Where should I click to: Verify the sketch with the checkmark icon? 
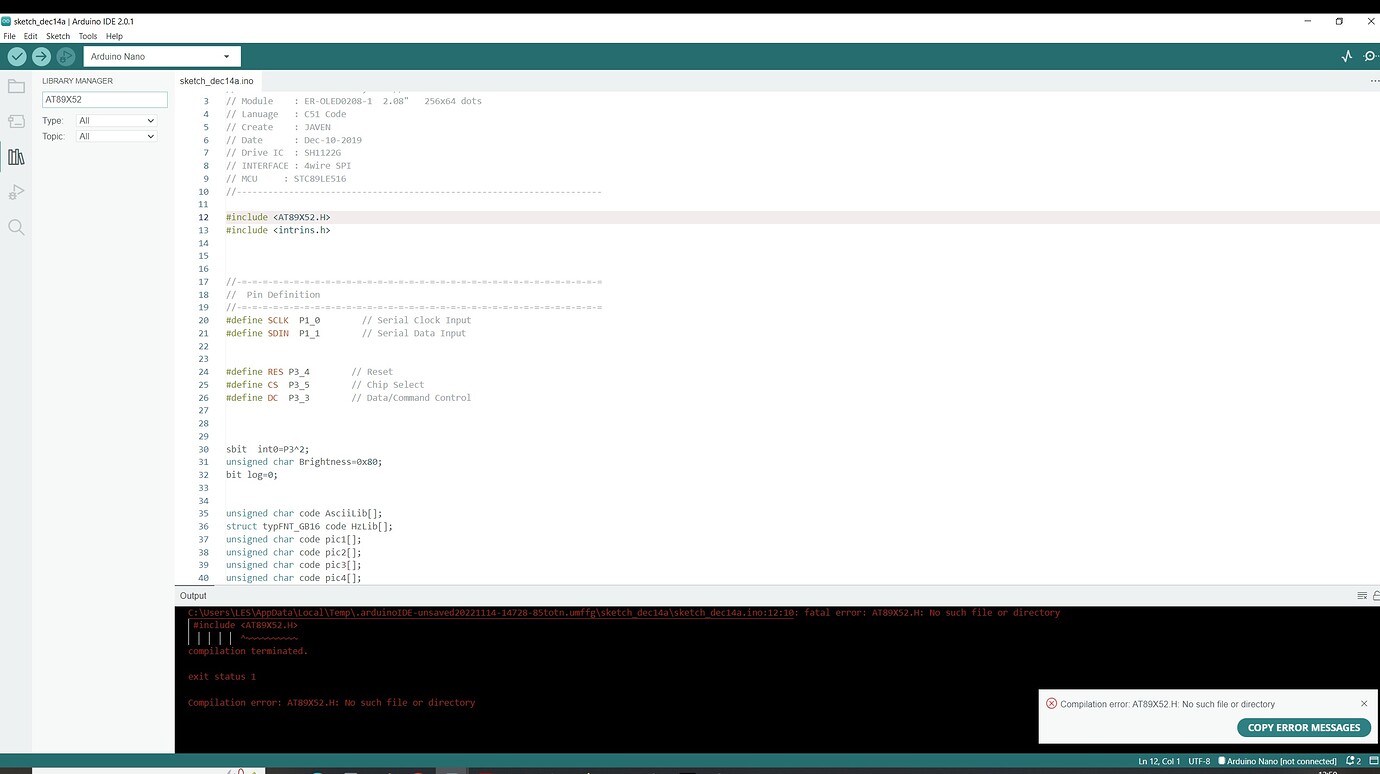[x=16, y=56]
